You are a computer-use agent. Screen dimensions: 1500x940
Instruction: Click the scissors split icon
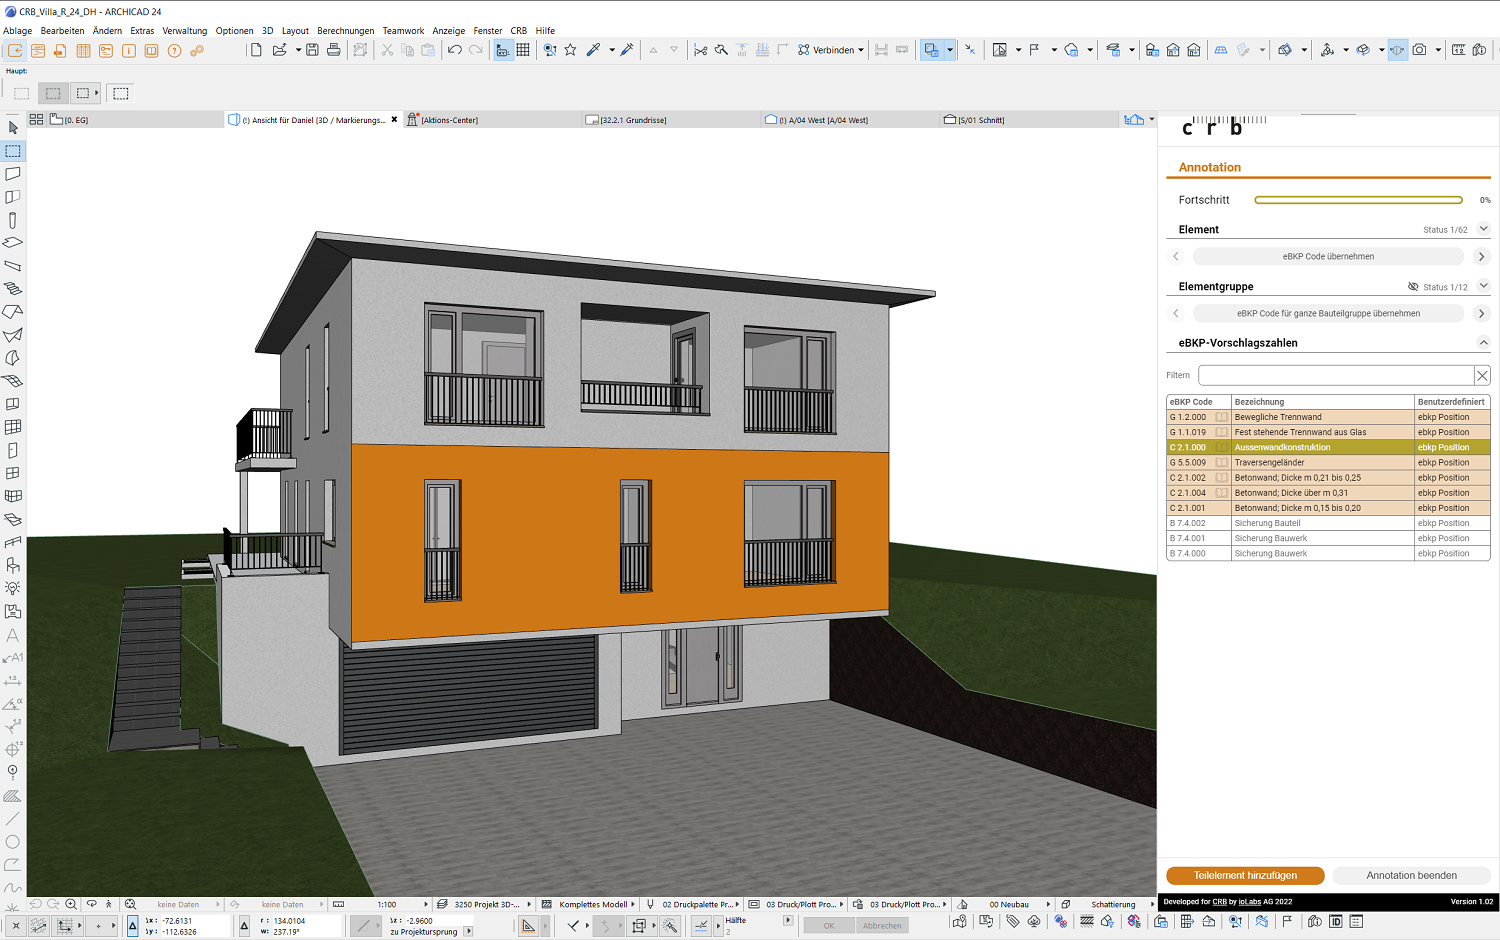point(700,50)
